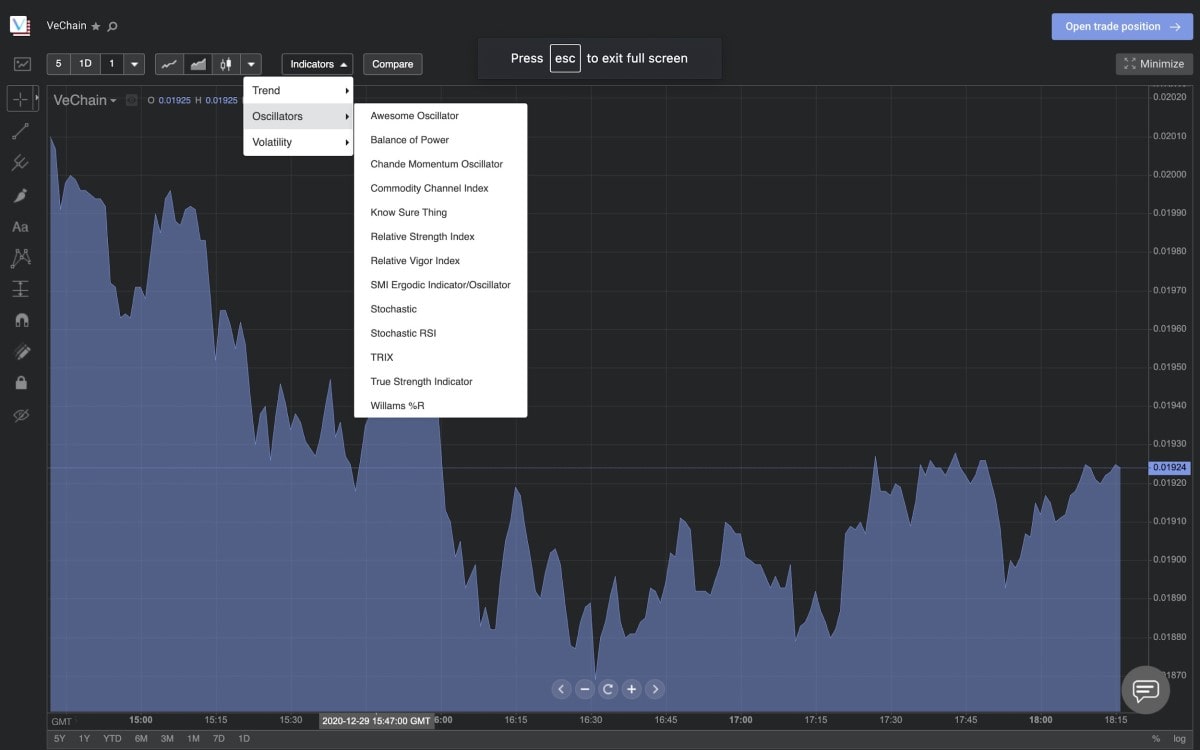Viewport: 1200px width, 750px height.
Task: Click the Compare button
Action: 392,64
